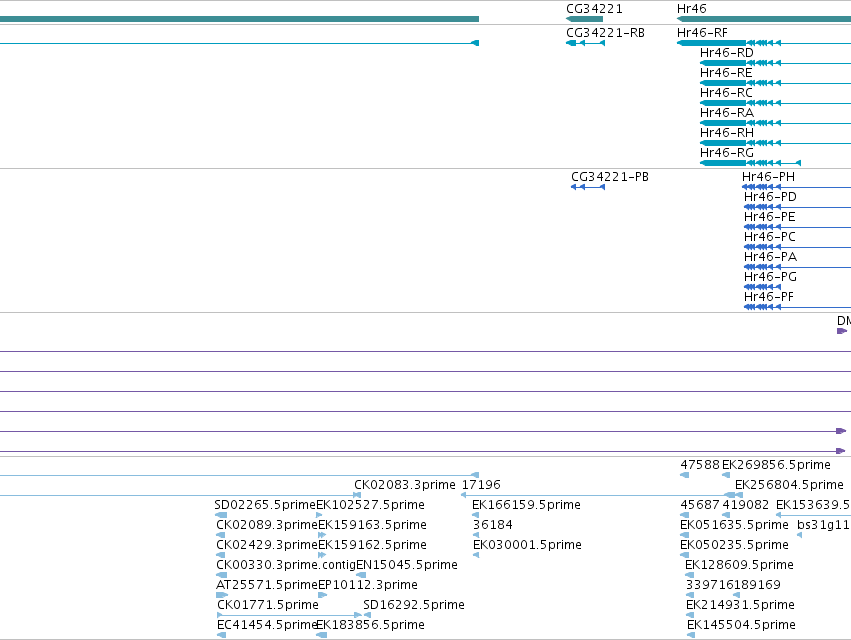Click the 45687 feature label
The height and width of the screenshot is (640, 851).
point(700,505)
